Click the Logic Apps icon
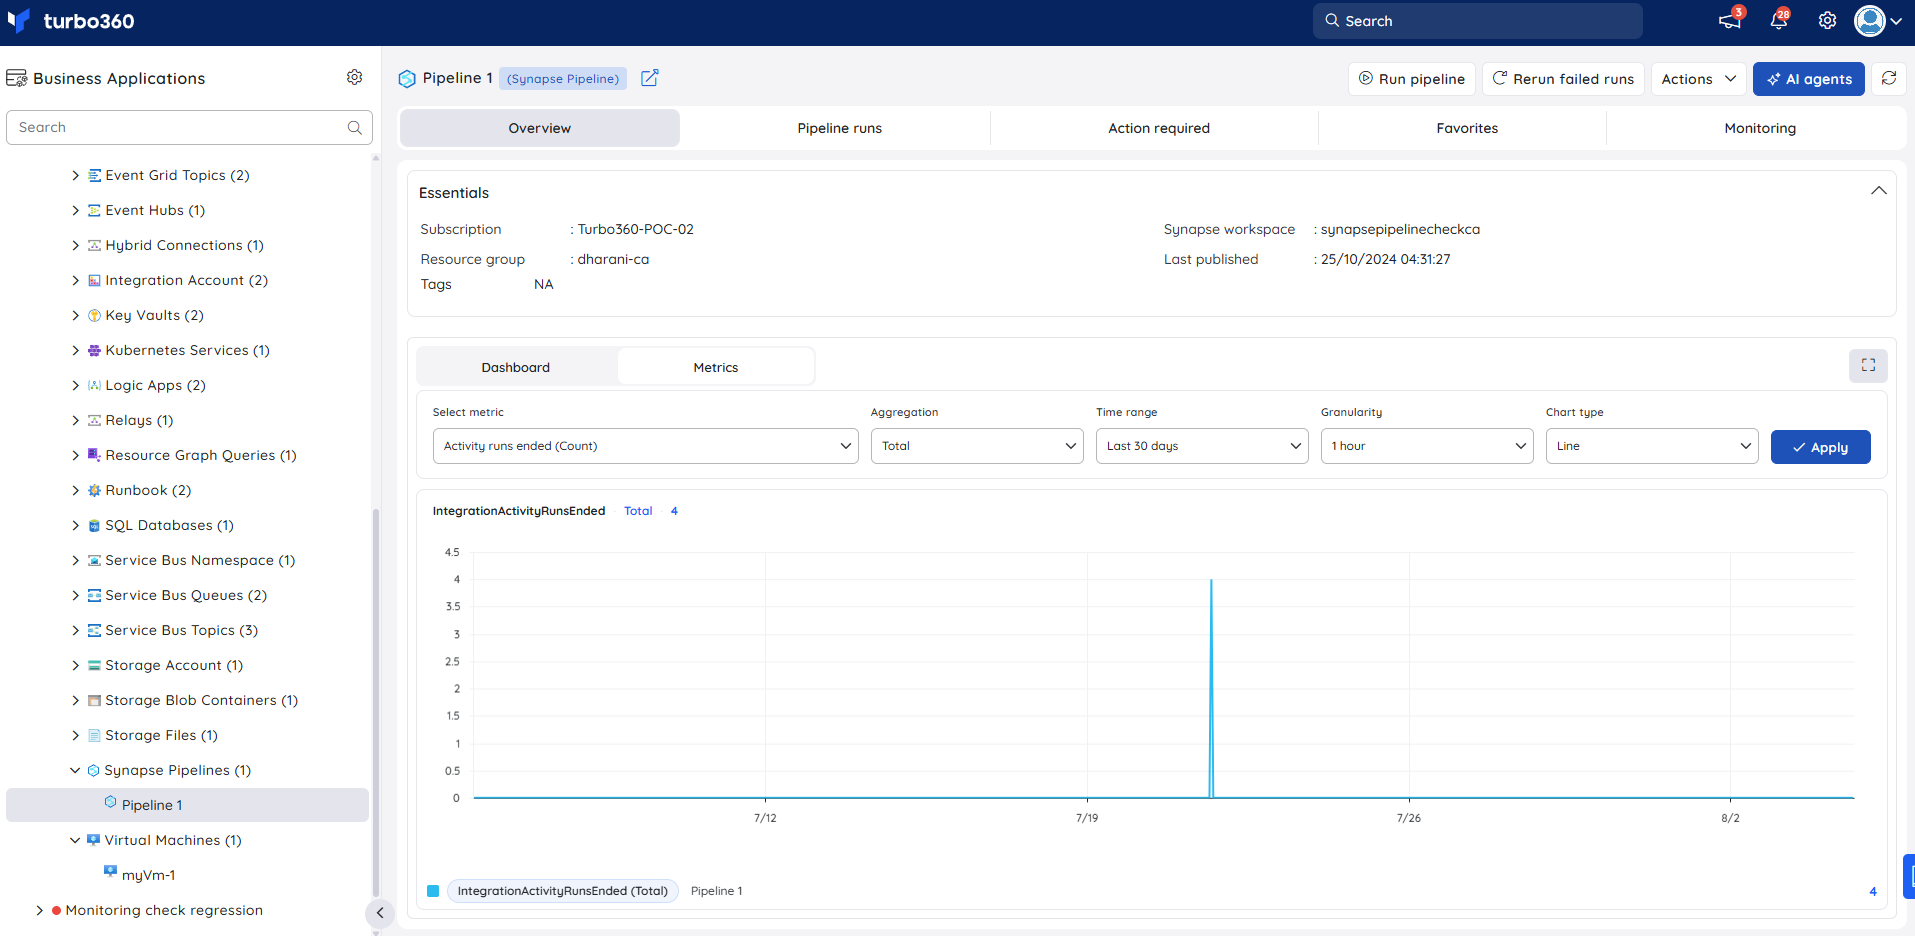The width and height of the screenshot is (1915, 936). coord(95,385)
